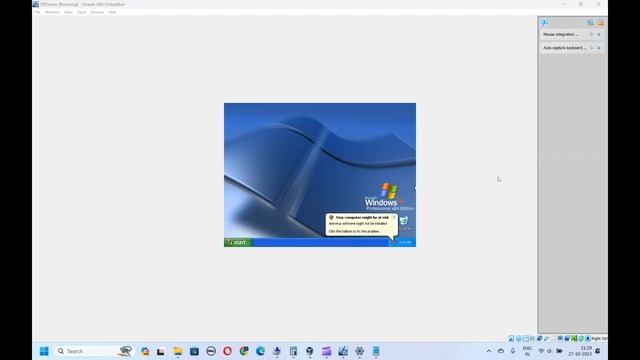Click the battery tray icon

(x=559, y=351)
